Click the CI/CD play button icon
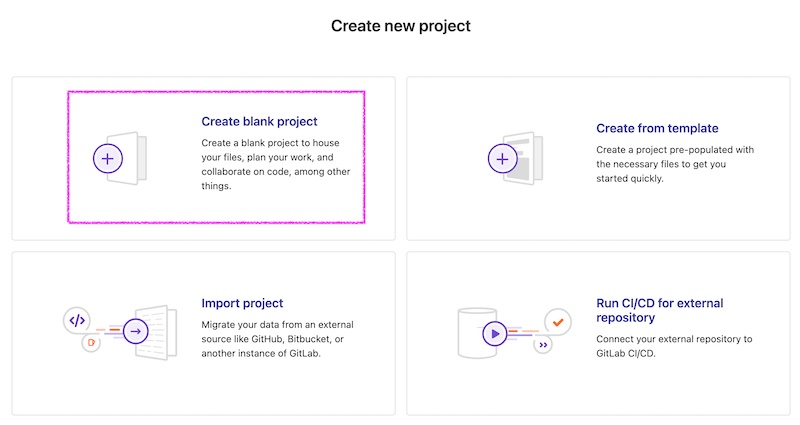 494,334
